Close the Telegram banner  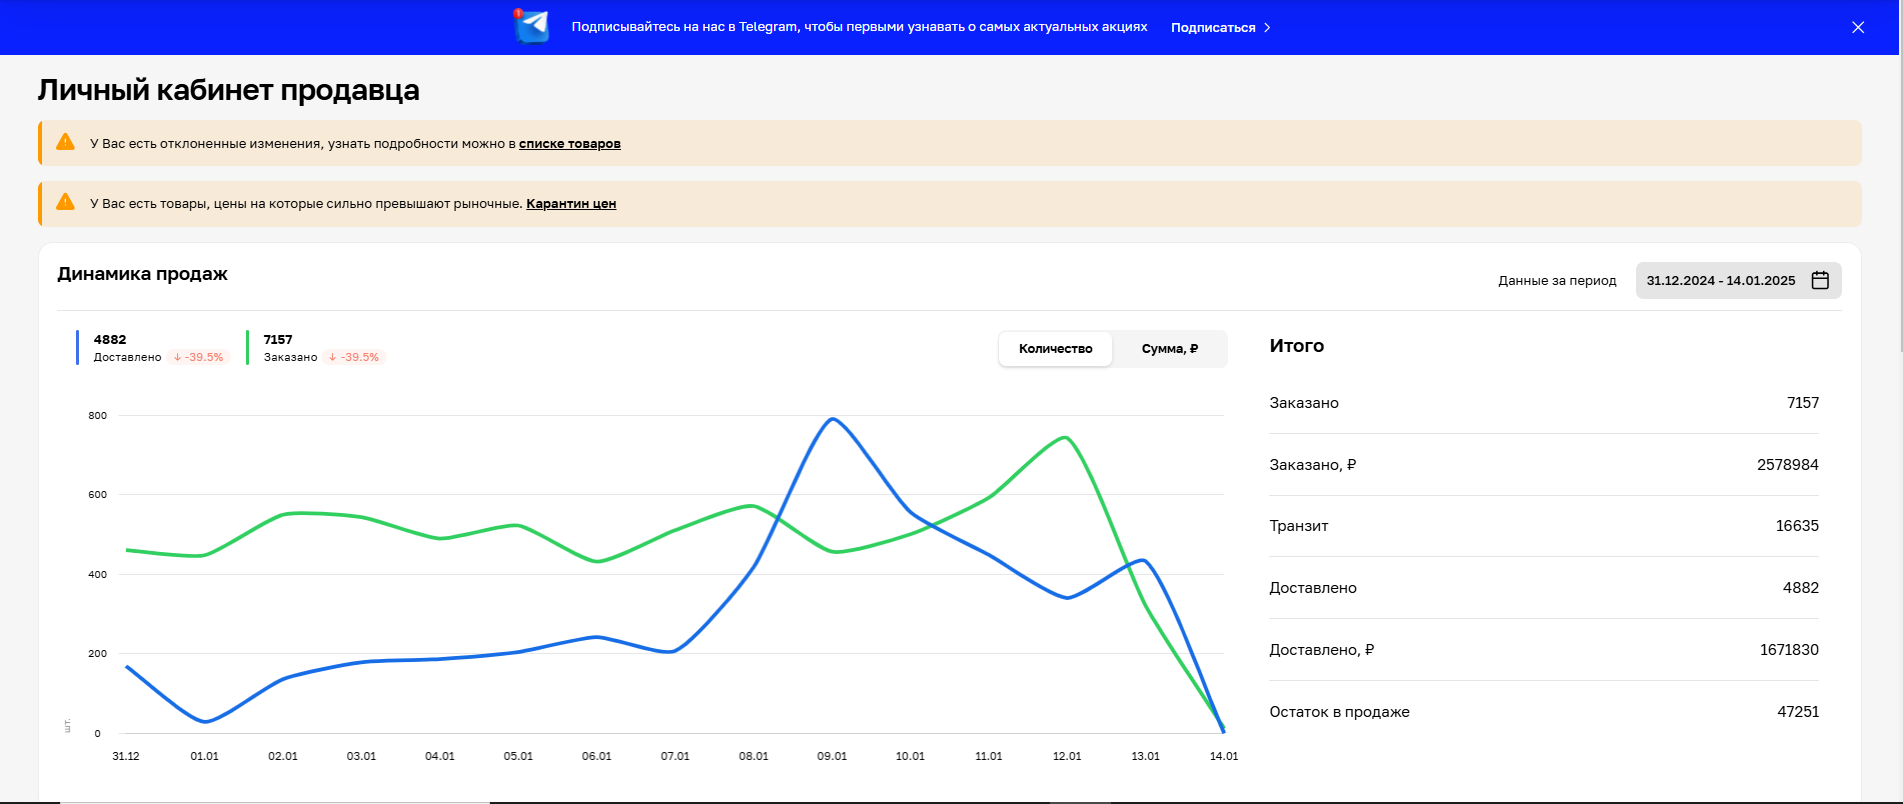pos(1858,27)
